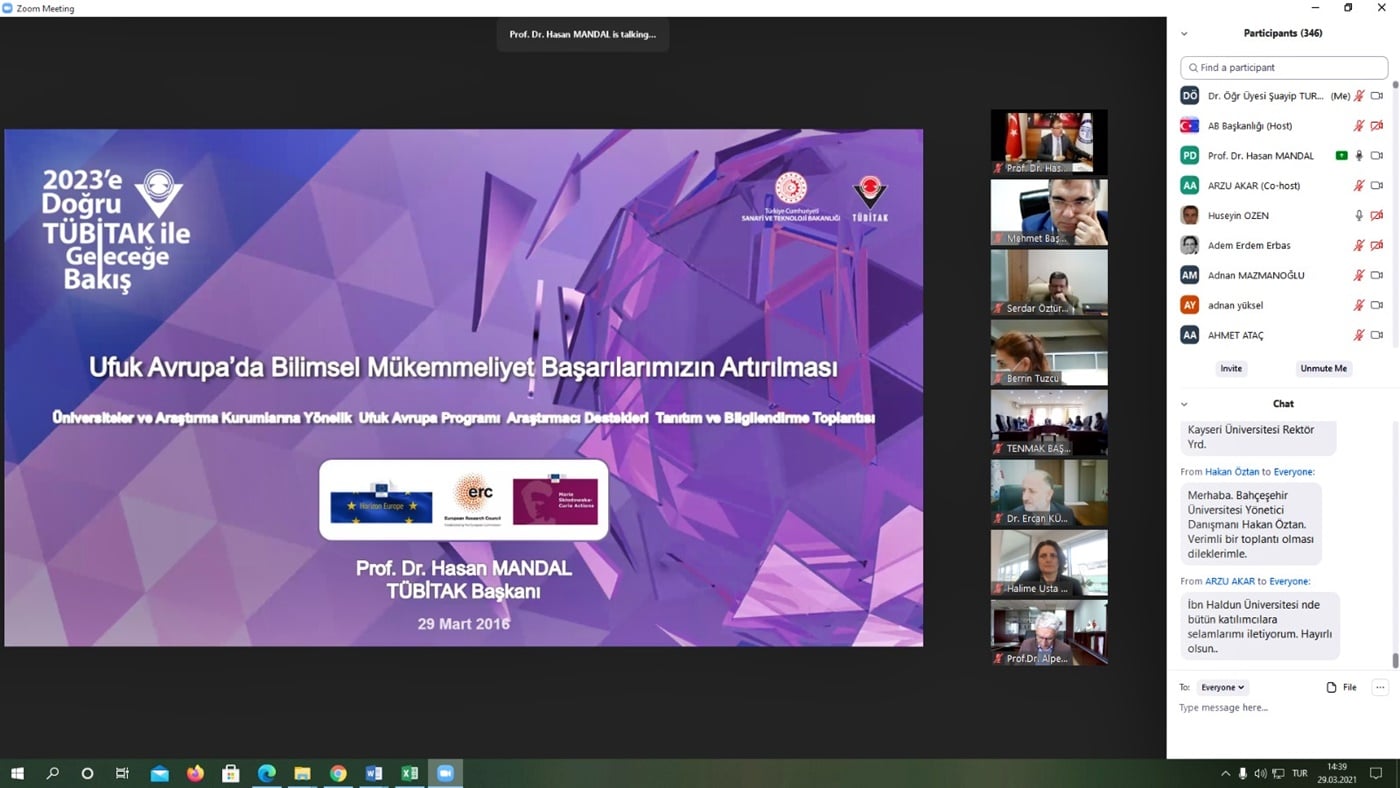Click PD avatar of Prof. Dr. Hasan MANDAL
1400x788 pixels.
1189,156
